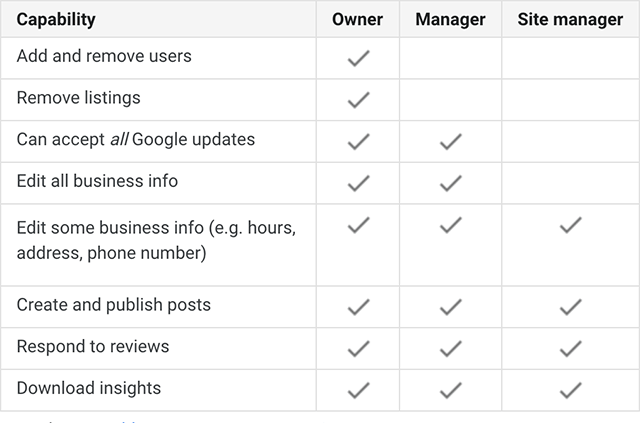Click Owner checkmark for Download insights
This screenshot has width=640, height=423.
click(358, 390)
